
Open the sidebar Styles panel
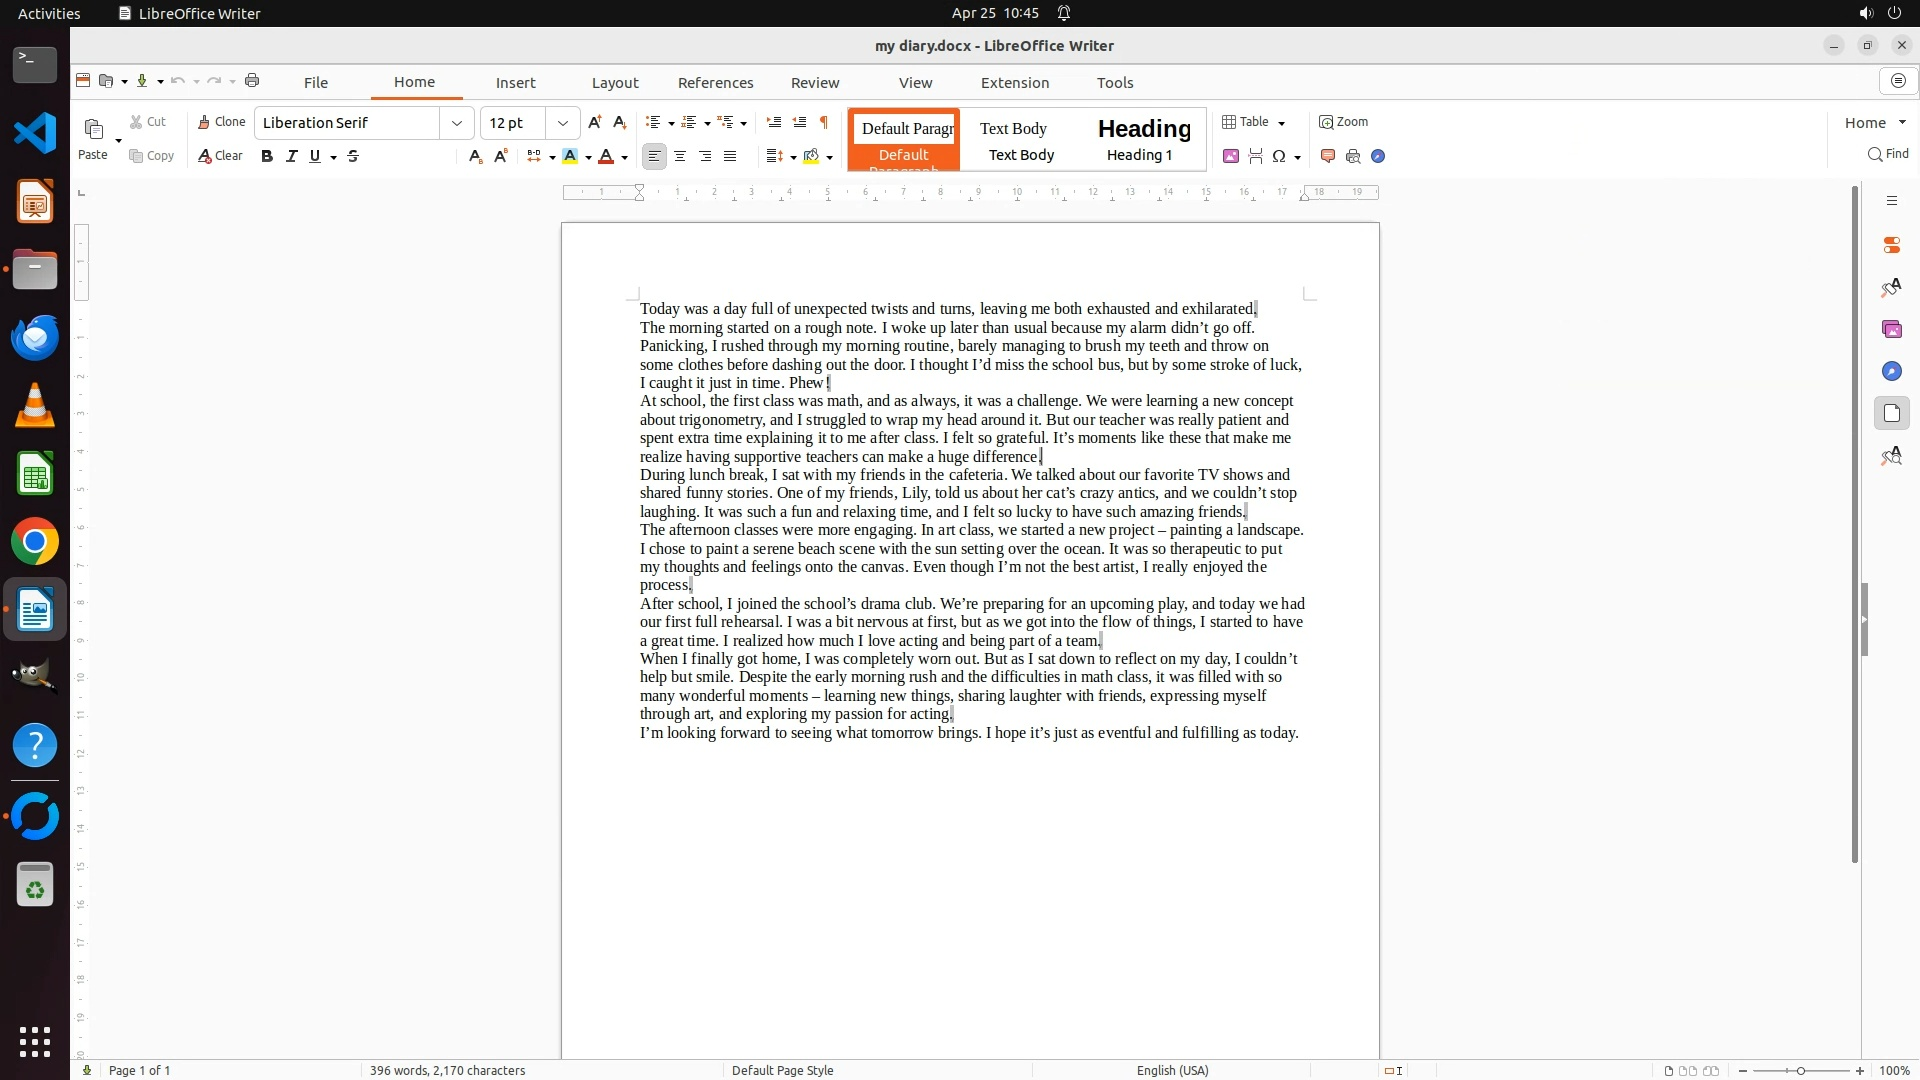point(1891,288)
